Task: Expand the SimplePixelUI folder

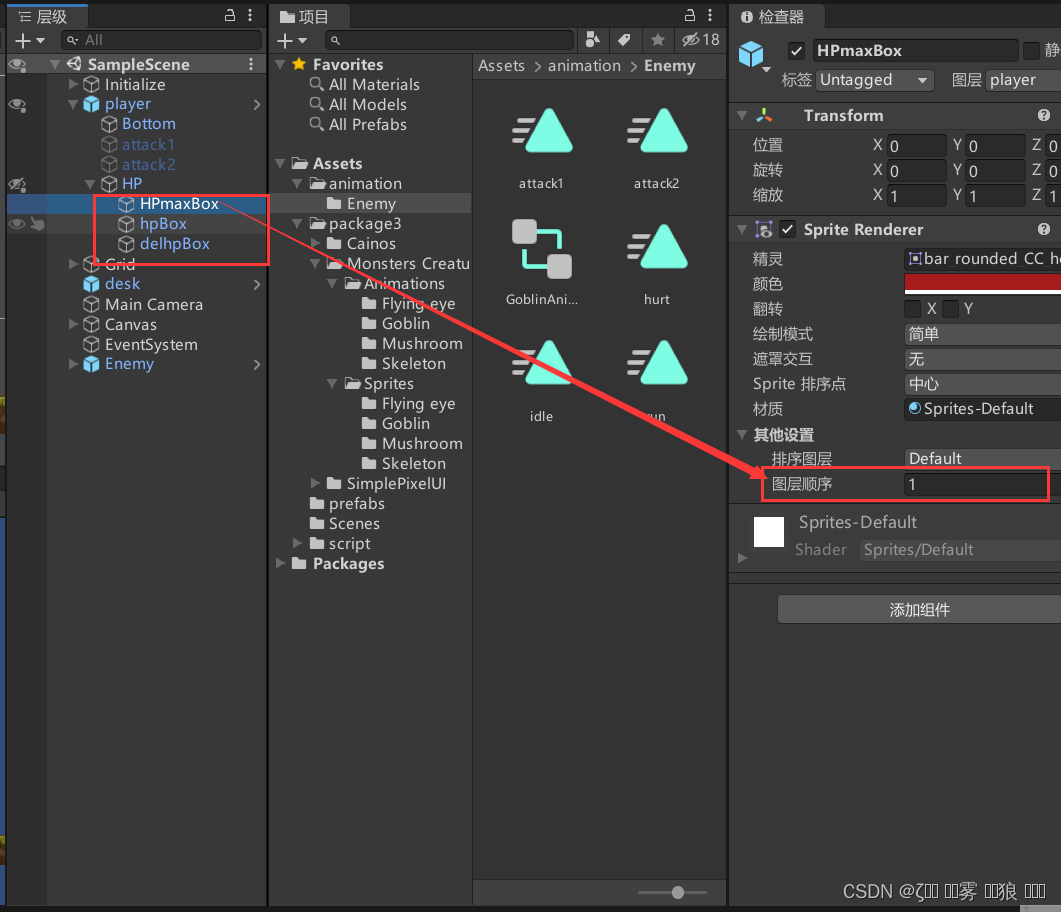Action: (x=315, y=483)
